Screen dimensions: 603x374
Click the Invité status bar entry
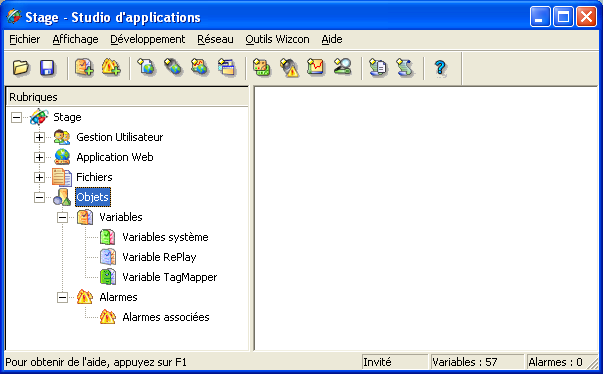395,362
